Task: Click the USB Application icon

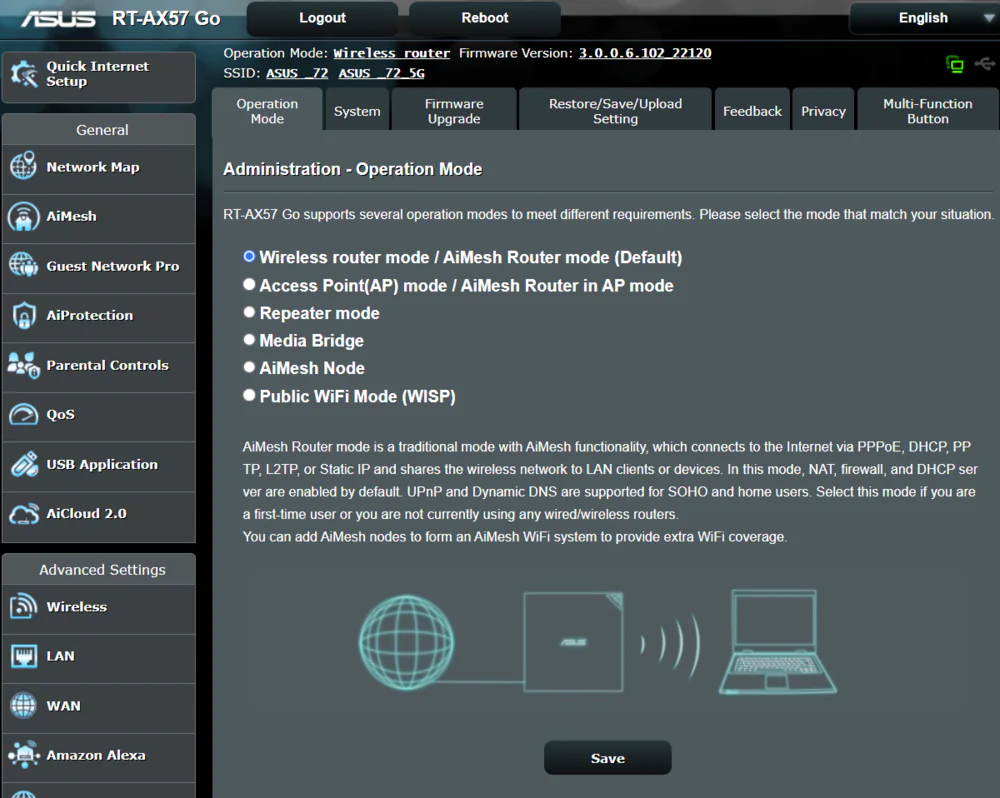Action: click(x=24, y=464)
